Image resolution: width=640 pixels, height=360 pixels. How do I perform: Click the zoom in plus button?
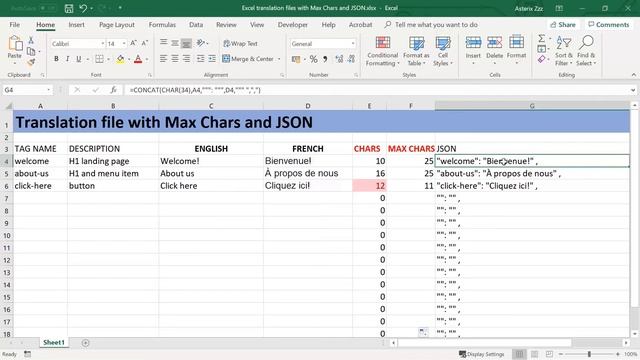(618, 354)
